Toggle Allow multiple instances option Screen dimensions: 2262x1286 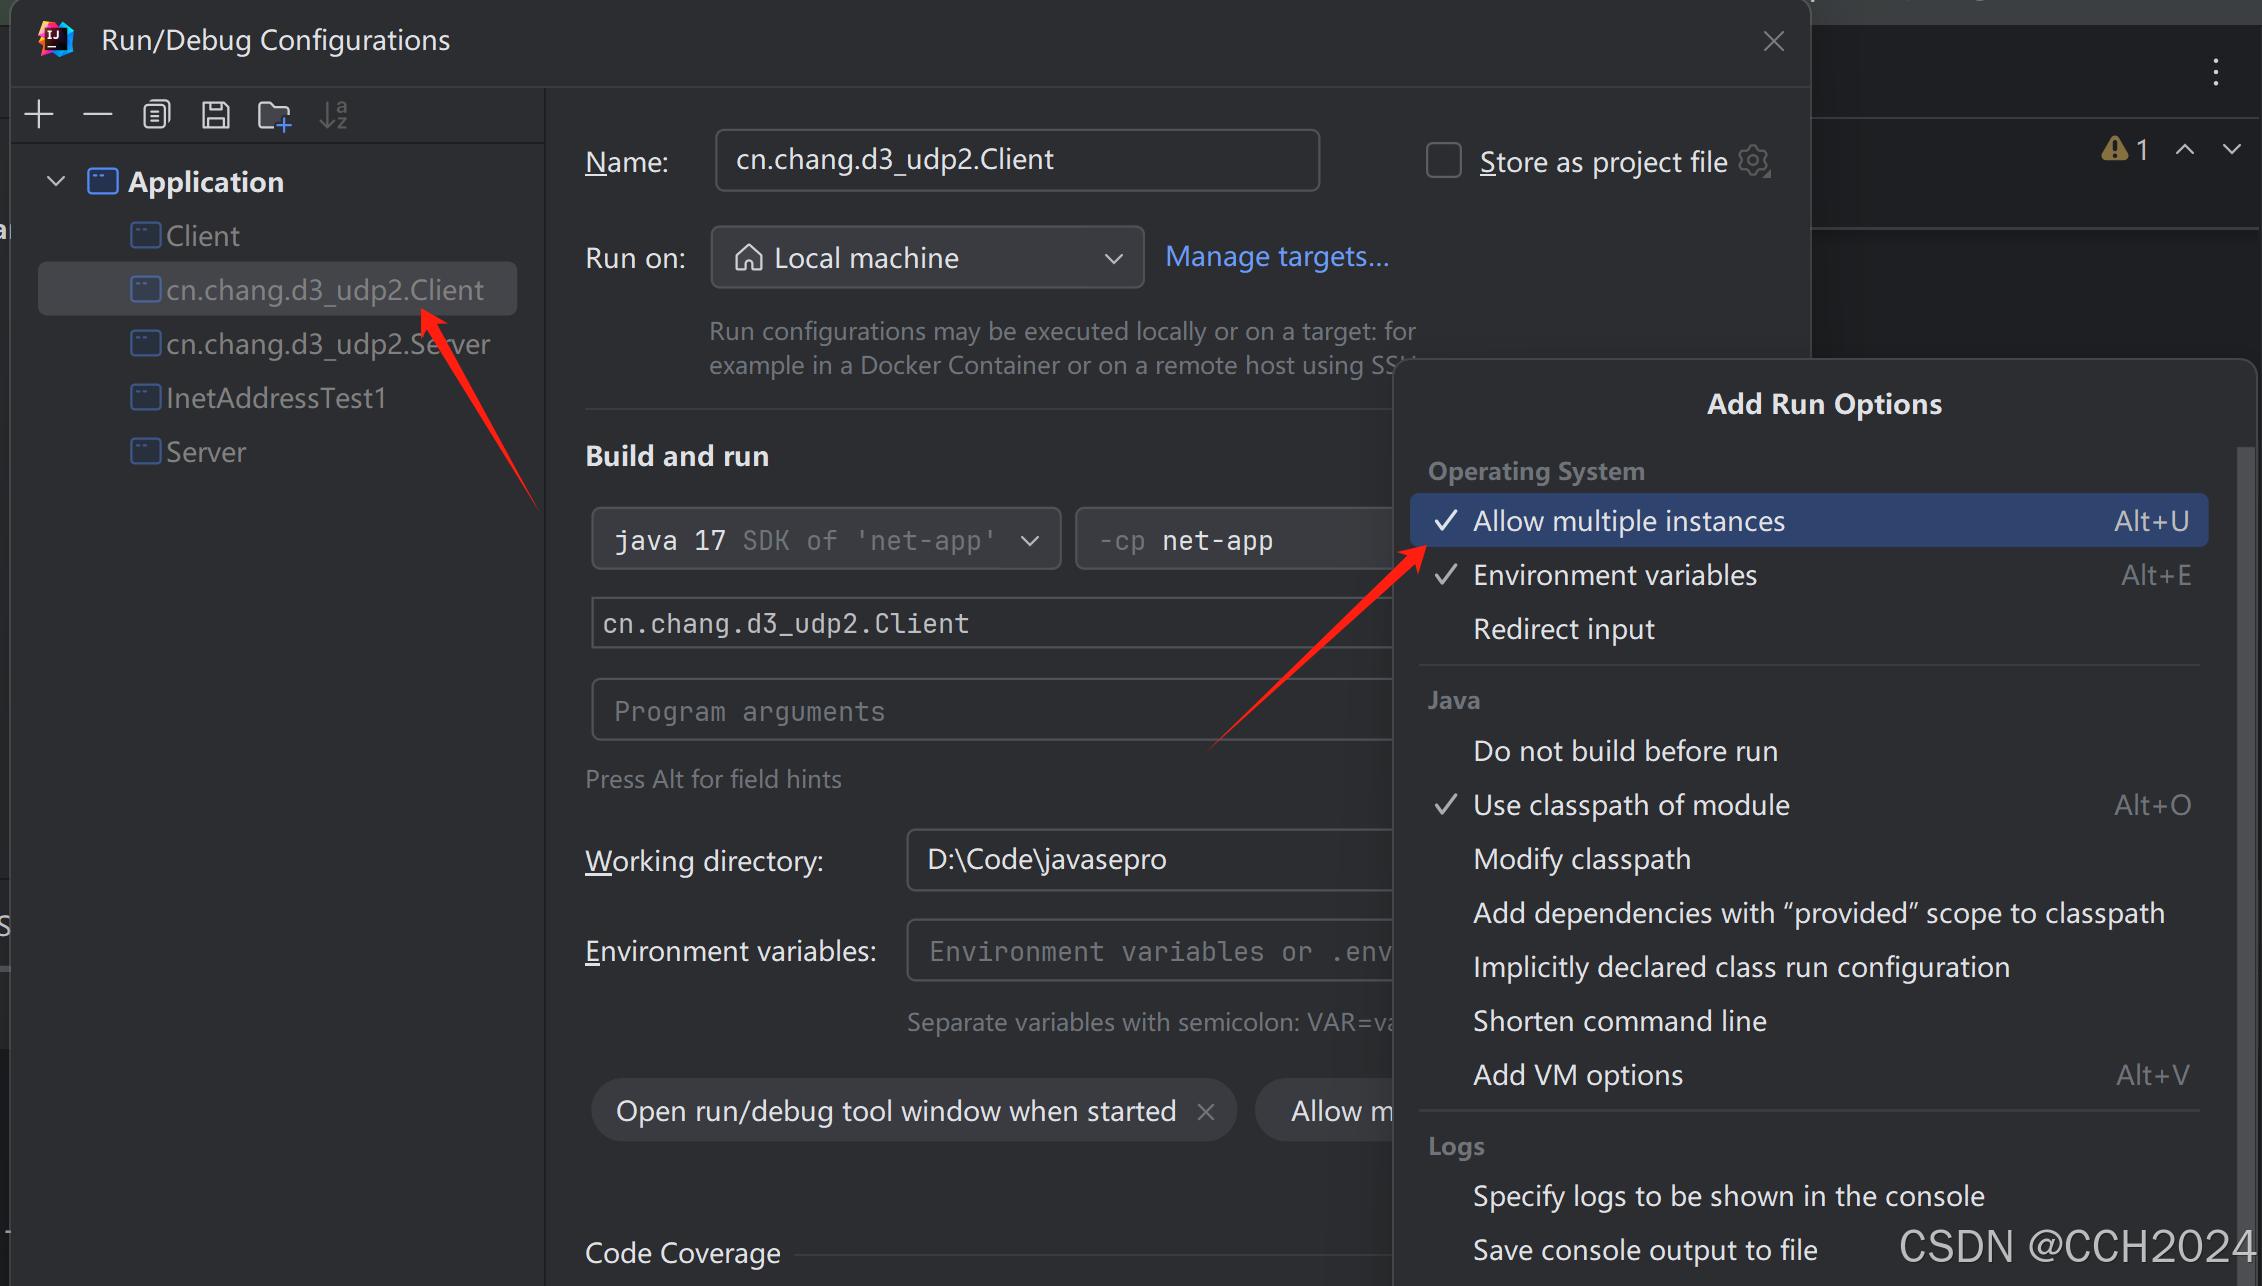[x=1628, y=521]
